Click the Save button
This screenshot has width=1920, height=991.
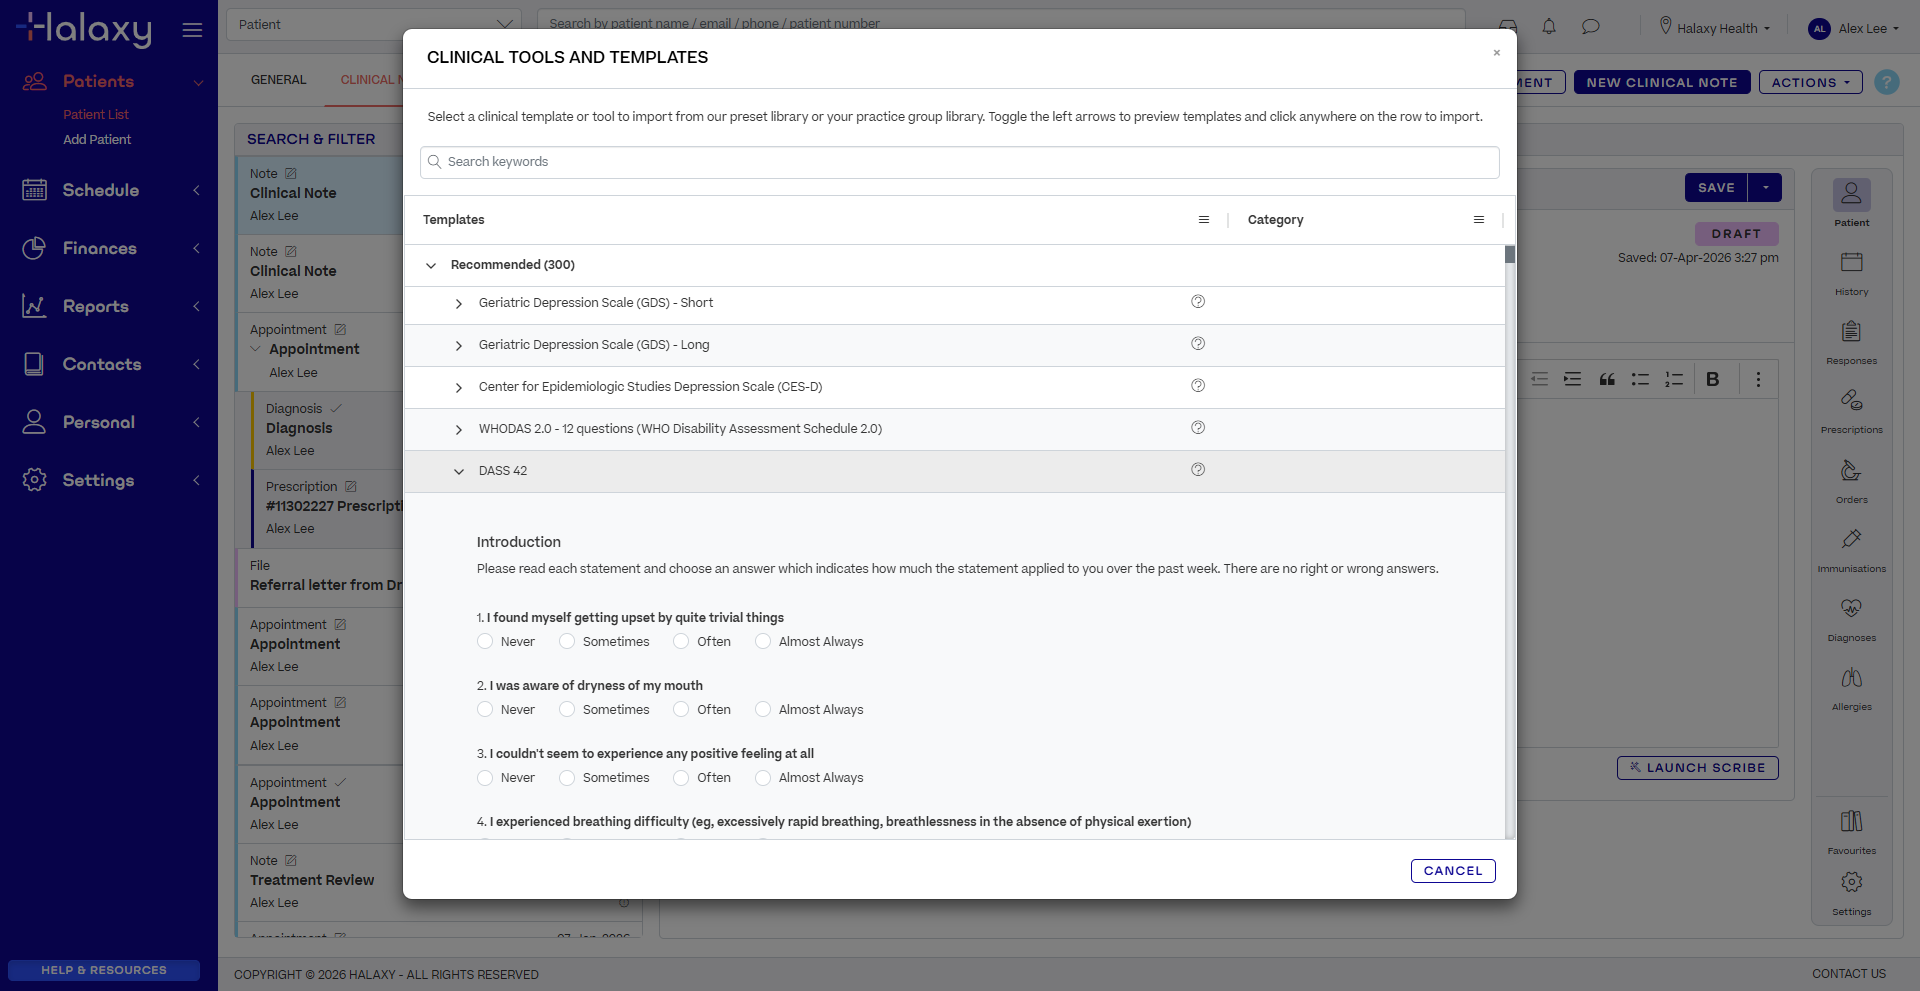click(1716, 187)
